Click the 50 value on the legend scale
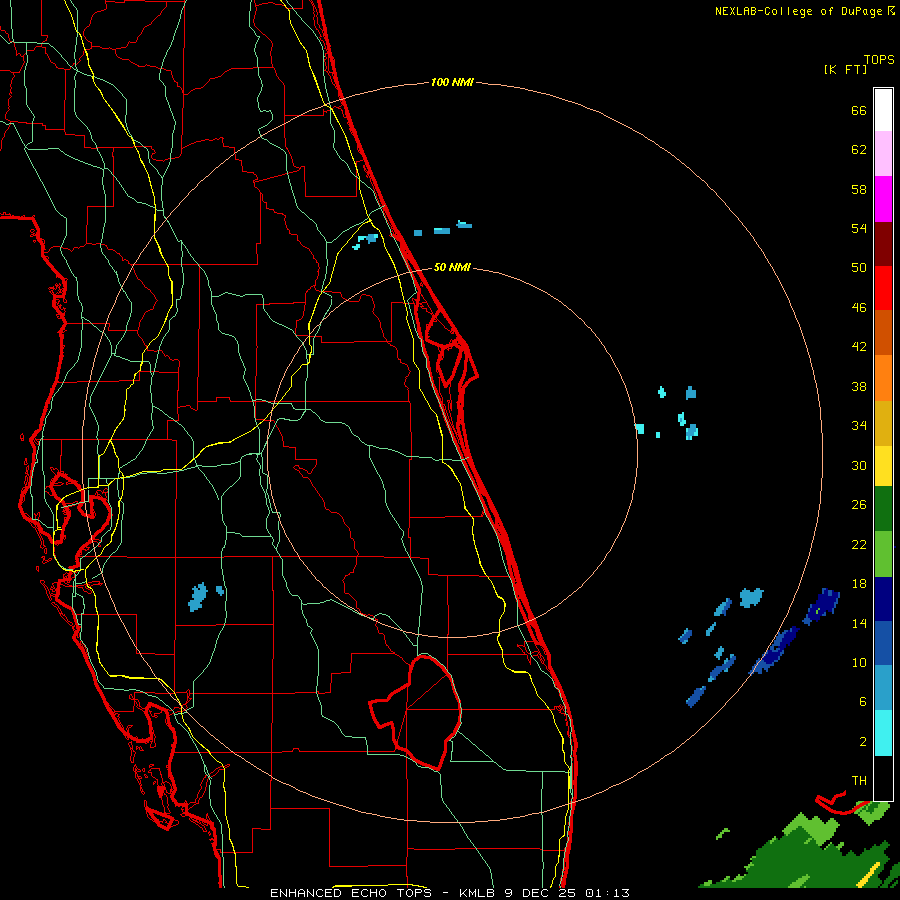This screenshot has height=900, width=900. (x=859, y=268)
